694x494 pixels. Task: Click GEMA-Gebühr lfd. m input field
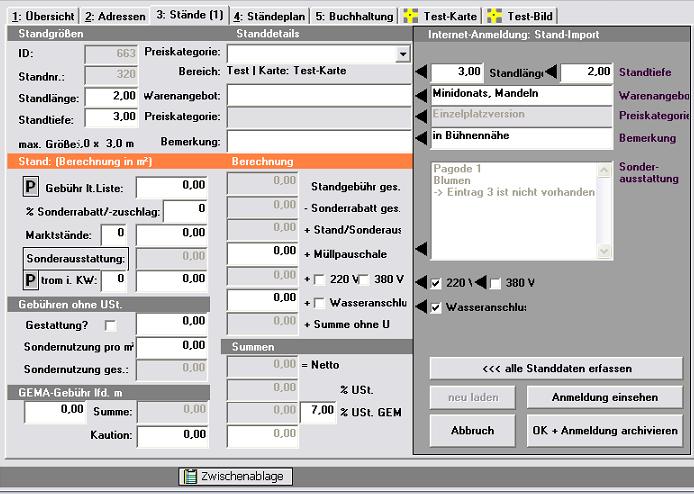click(55, 412)
